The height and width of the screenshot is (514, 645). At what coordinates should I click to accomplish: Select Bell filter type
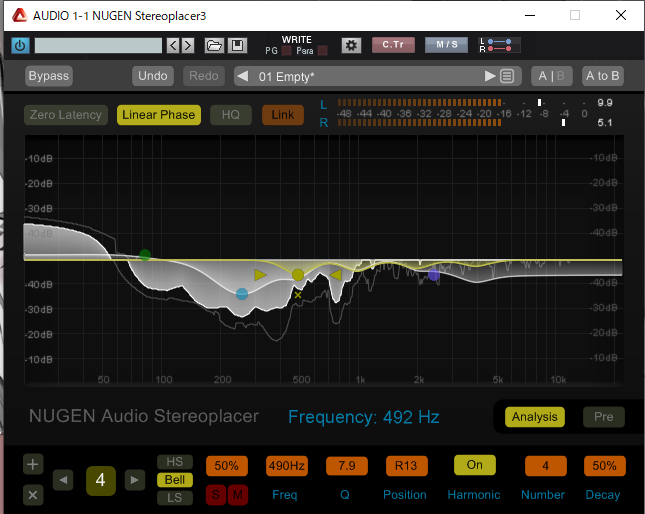coord(175,480)
